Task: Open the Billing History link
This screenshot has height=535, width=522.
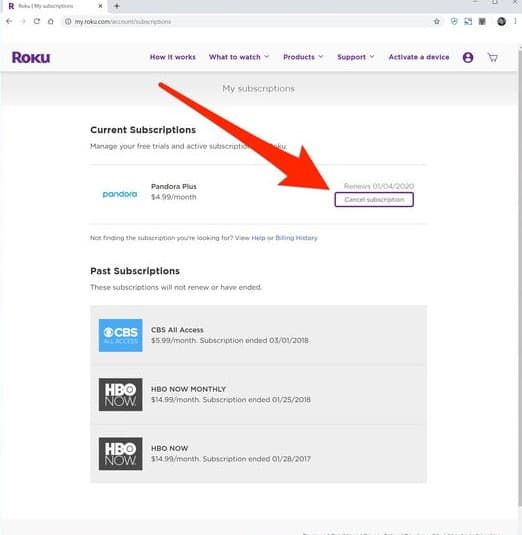Action: [x=296, y=238]
